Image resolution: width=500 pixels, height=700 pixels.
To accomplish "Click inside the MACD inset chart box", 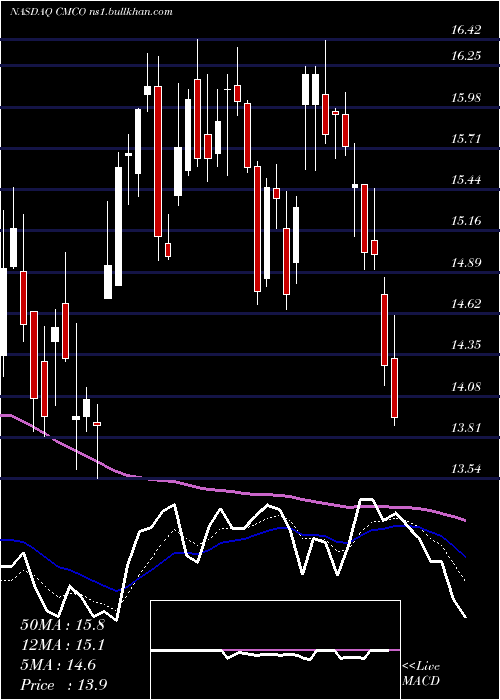I will (x=275, y=650).
